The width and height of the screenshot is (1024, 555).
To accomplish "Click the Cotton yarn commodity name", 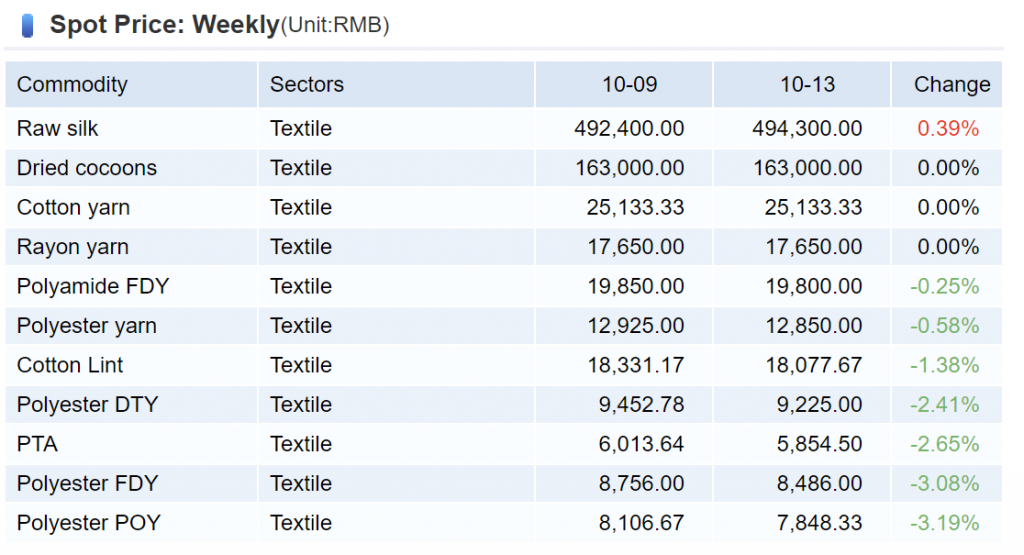I will click(73, 208).
